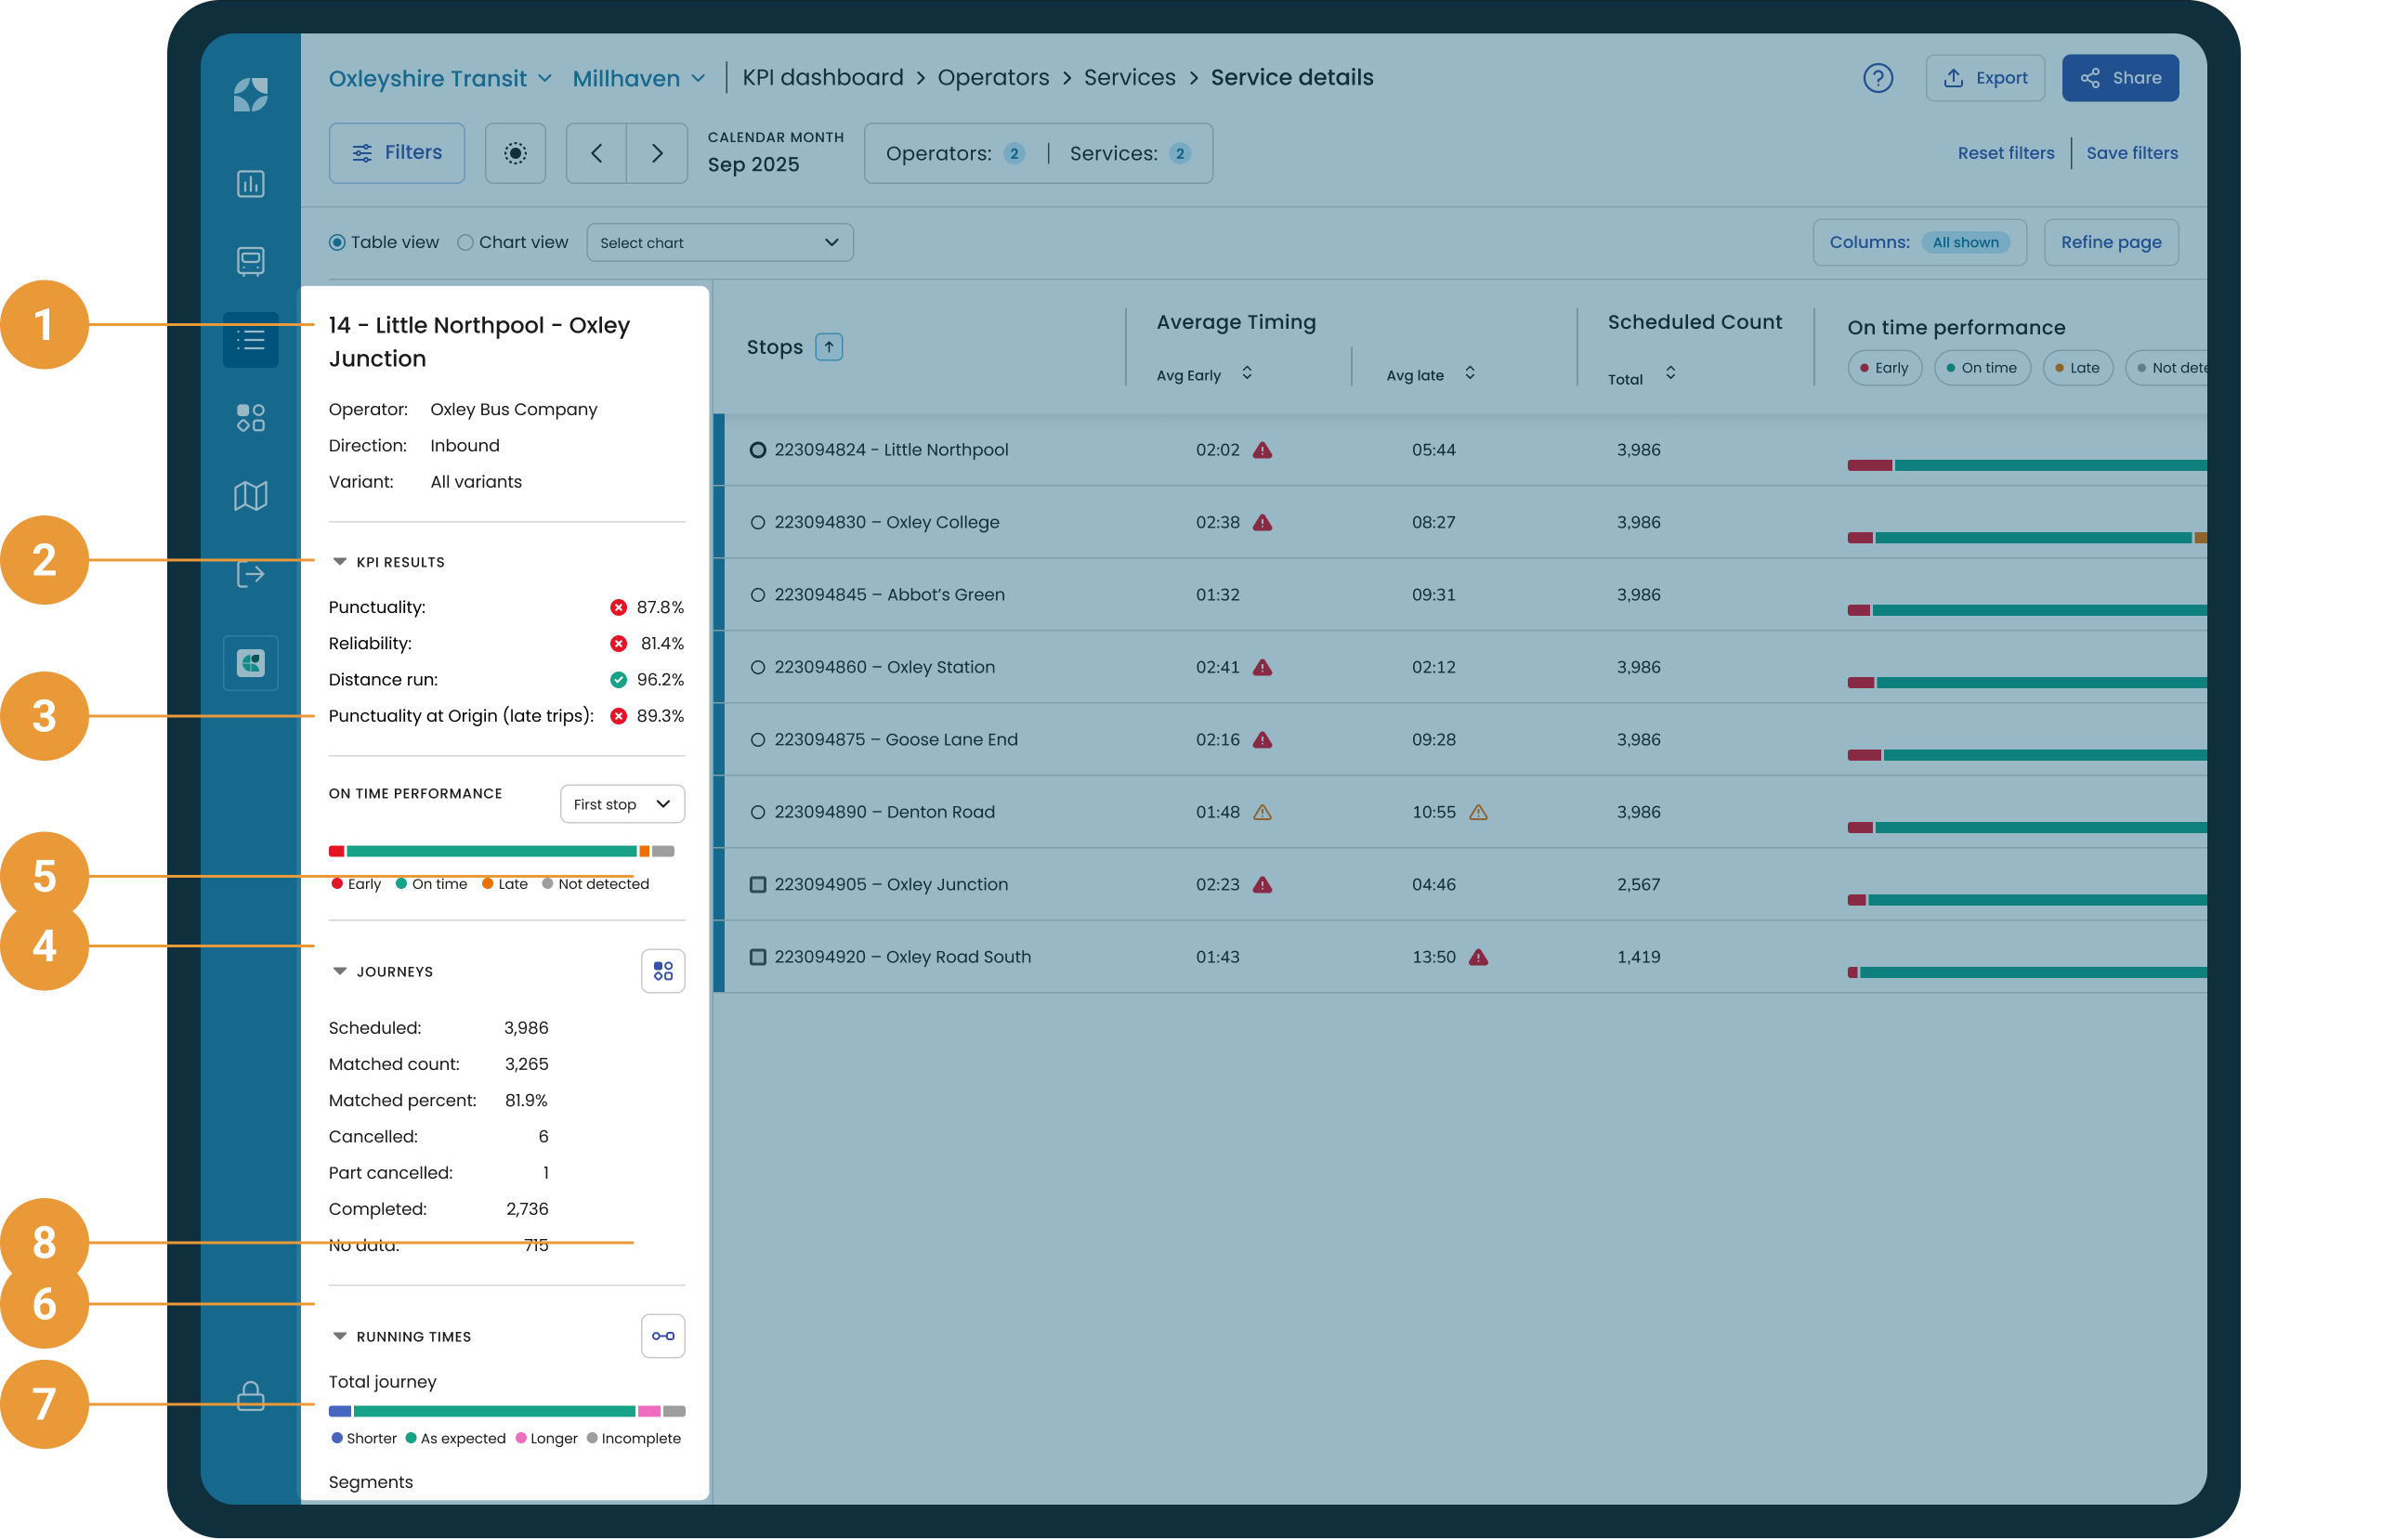Click the Running Times link icon button
Screen dimensions: 2408x1539
tap(663, 1336)
